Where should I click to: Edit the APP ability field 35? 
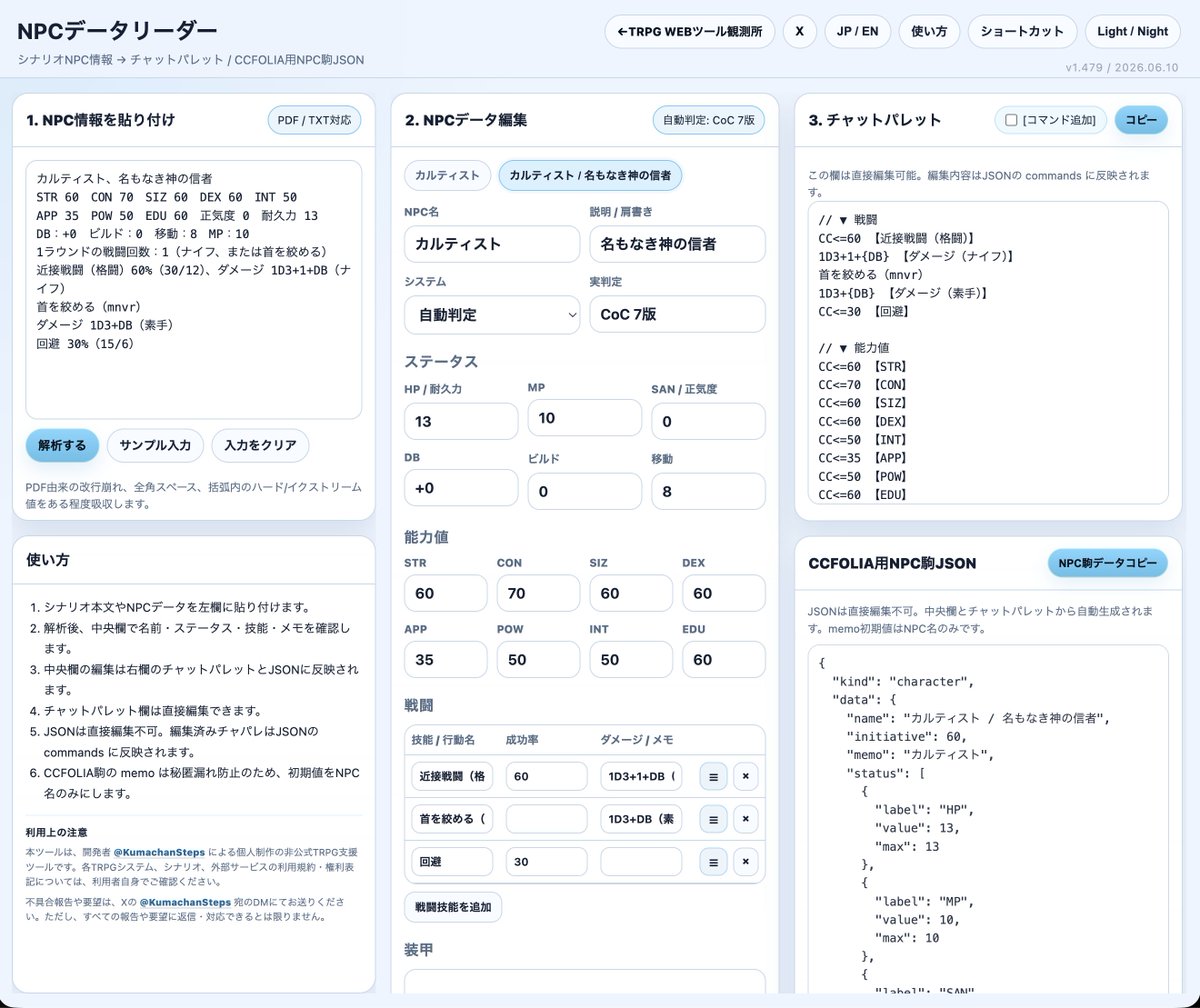tap(446, 660)
